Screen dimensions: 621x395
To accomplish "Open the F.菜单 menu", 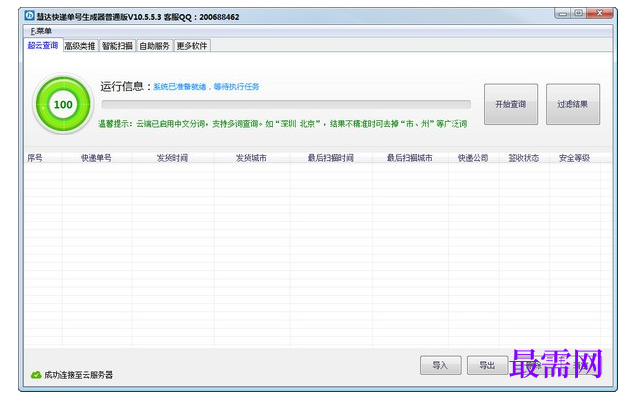I will [x=41, y=31].
